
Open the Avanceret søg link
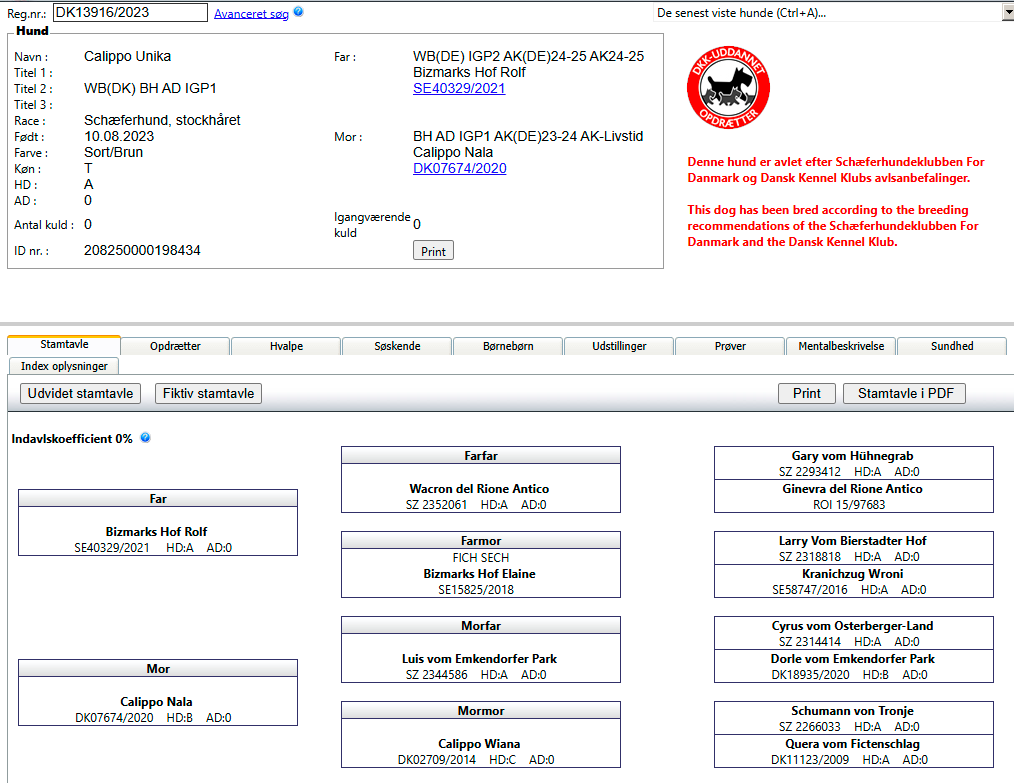251,13
